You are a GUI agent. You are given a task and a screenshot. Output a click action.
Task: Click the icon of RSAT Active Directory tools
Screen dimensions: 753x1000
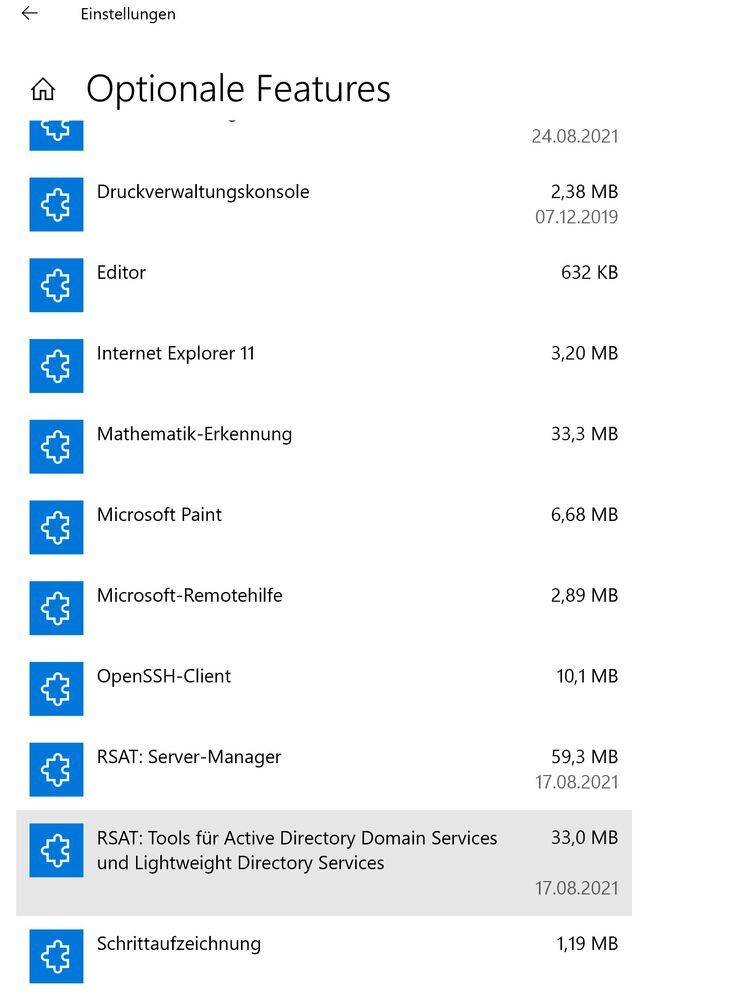(56, 850)
